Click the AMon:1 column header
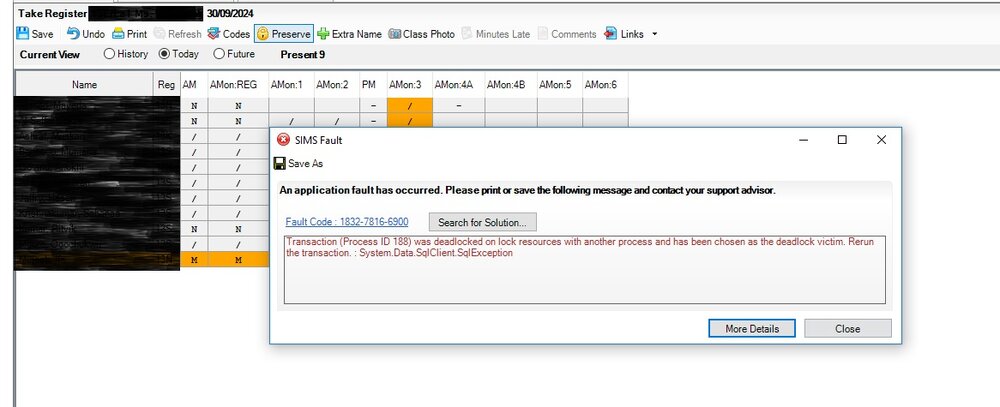The width and height of the screenshot is (1000, 407). point(291,84)
